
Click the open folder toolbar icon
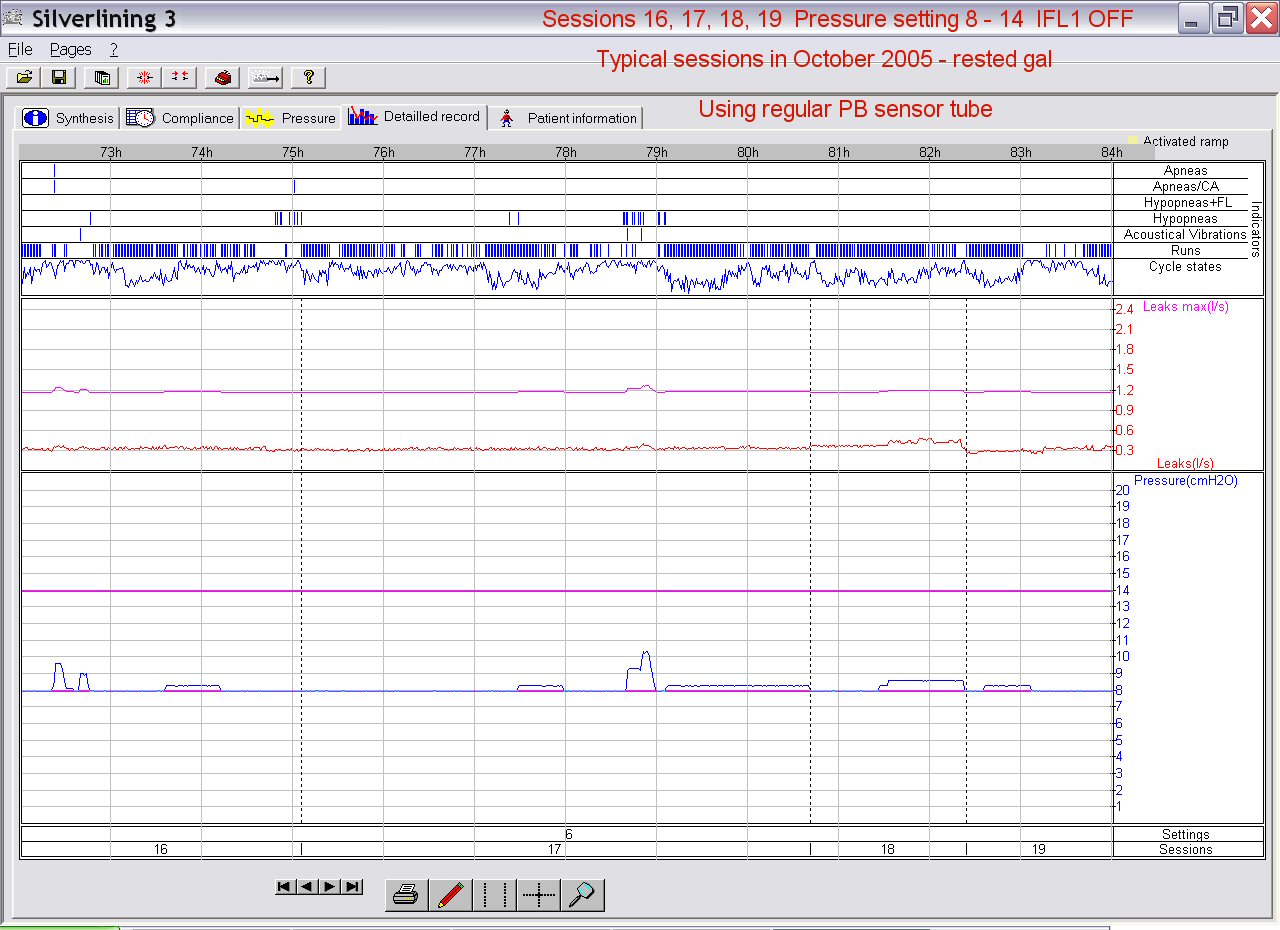24,77
